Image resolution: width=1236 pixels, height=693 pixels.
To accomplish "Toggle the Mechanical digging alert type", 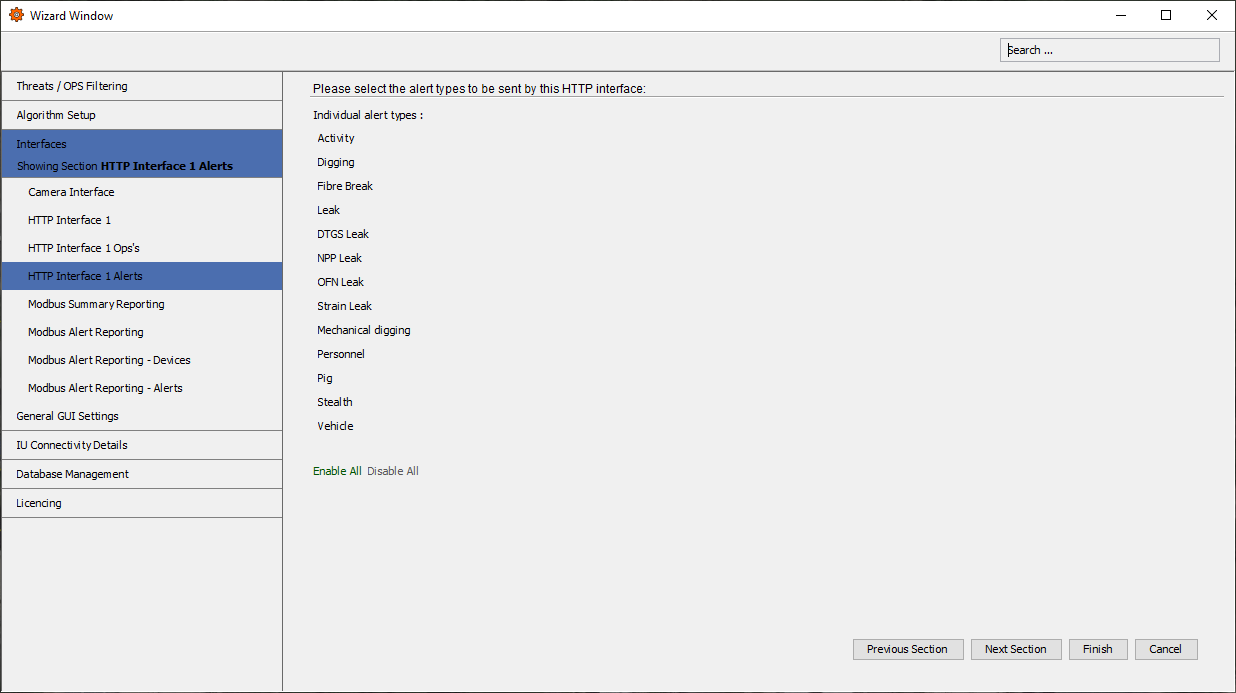I will (x=363, y=330).
